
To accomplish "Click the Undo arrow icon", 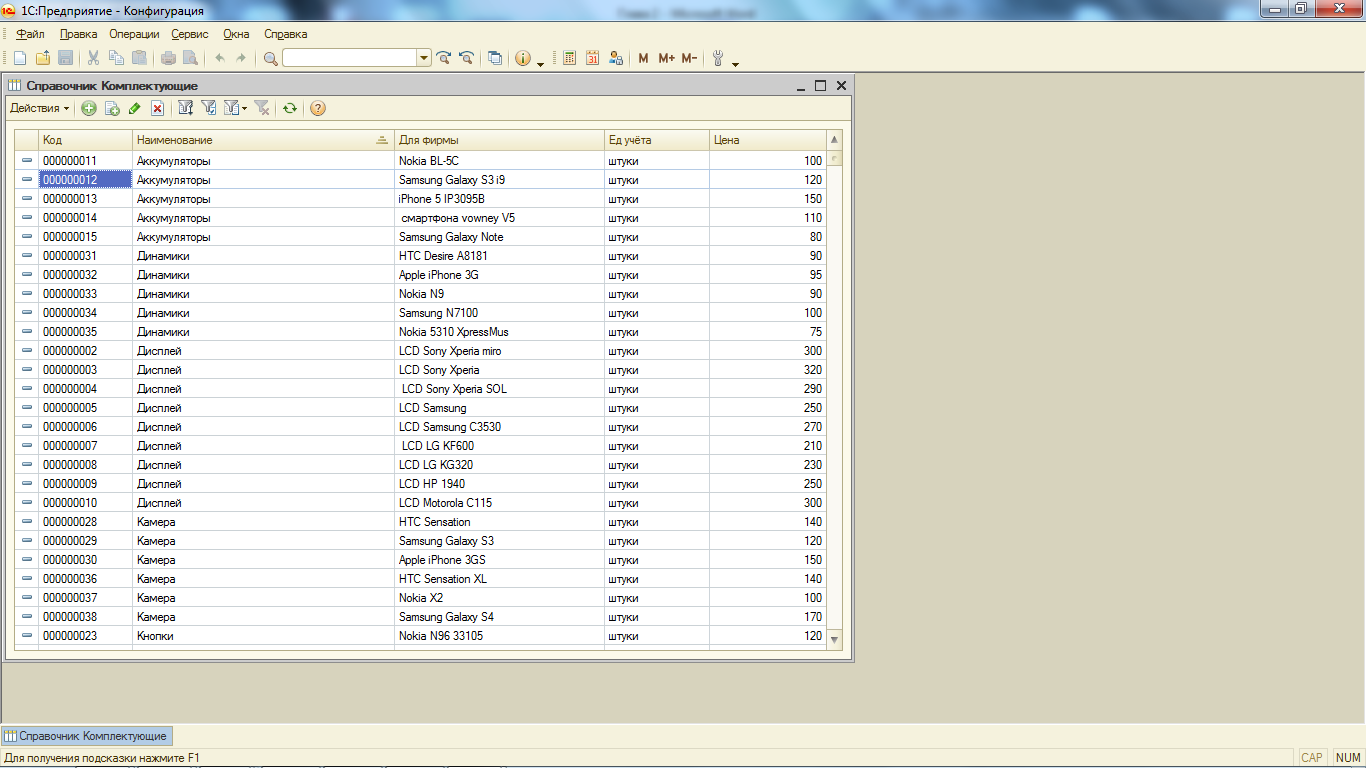I will coord(220,58).
